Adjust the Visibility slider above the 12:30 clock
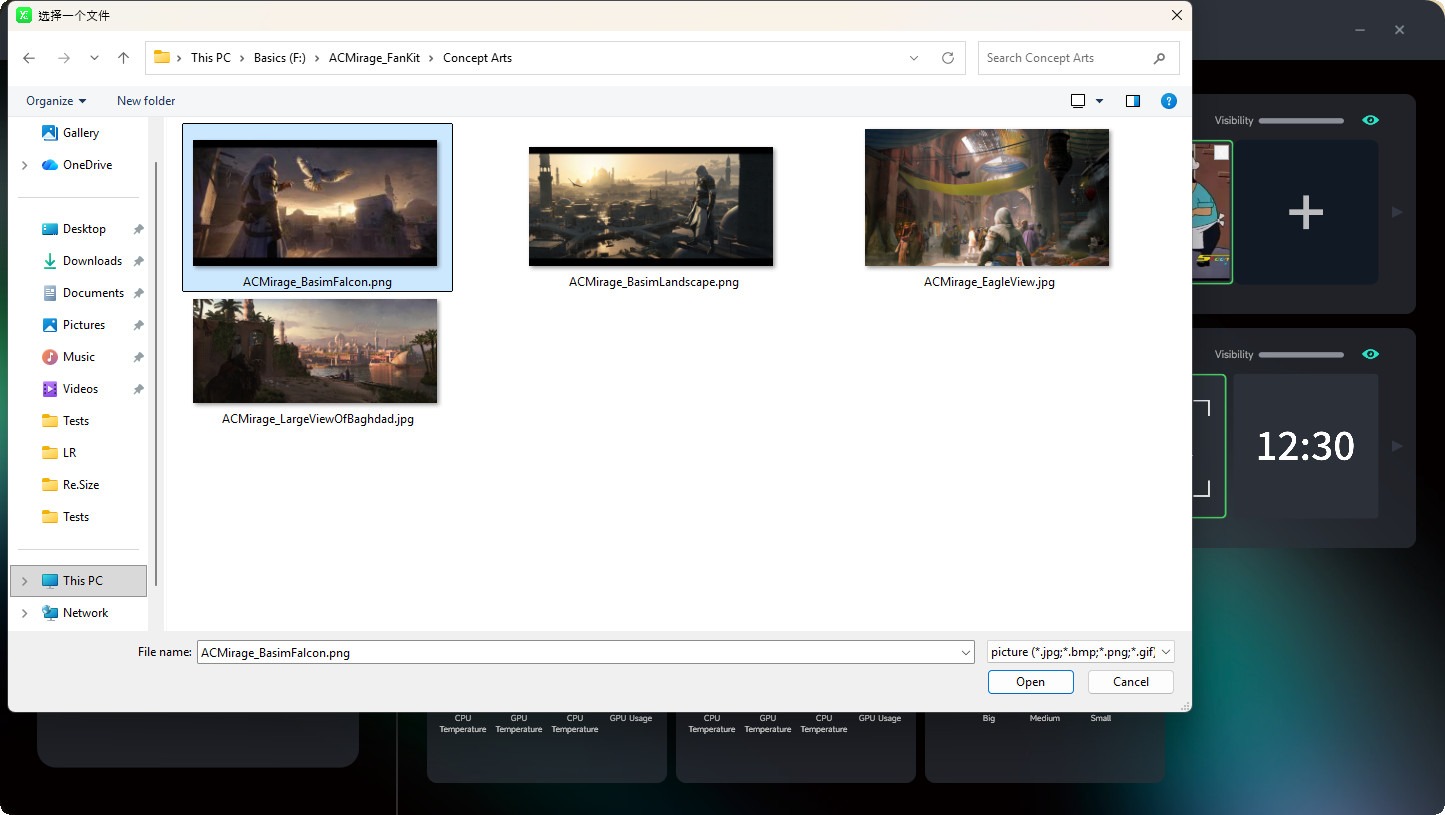Viewport: 1445px width, 815px height. (x=1301, y=355)
